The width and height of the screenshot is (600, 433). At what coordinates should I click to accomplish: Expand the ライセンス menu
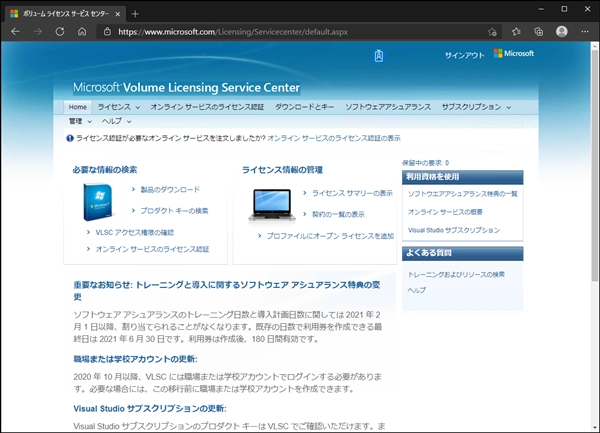tap(119, 107)
